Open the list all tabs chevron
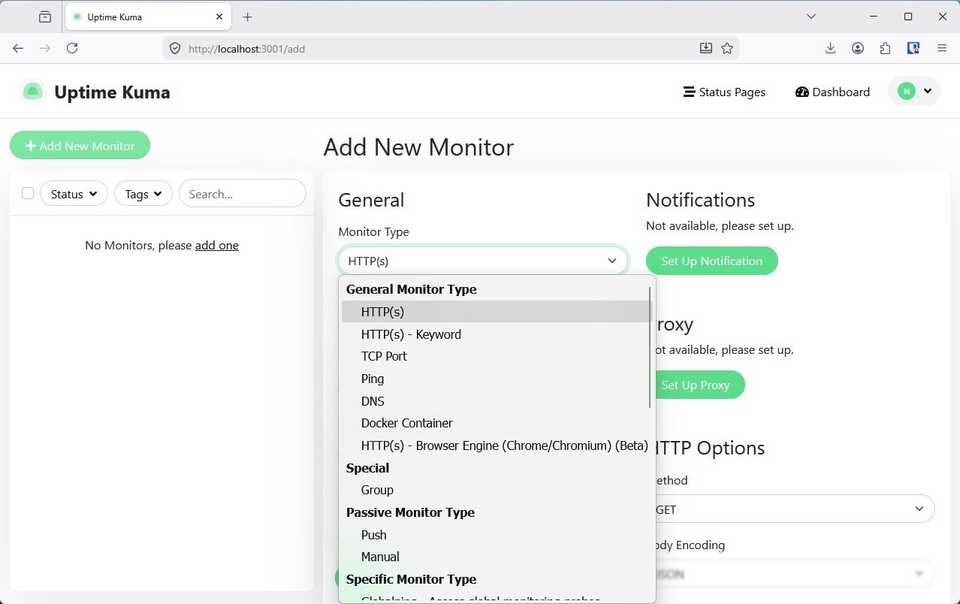This screenshot has height=604, width=960. click(x=811, y=17)
